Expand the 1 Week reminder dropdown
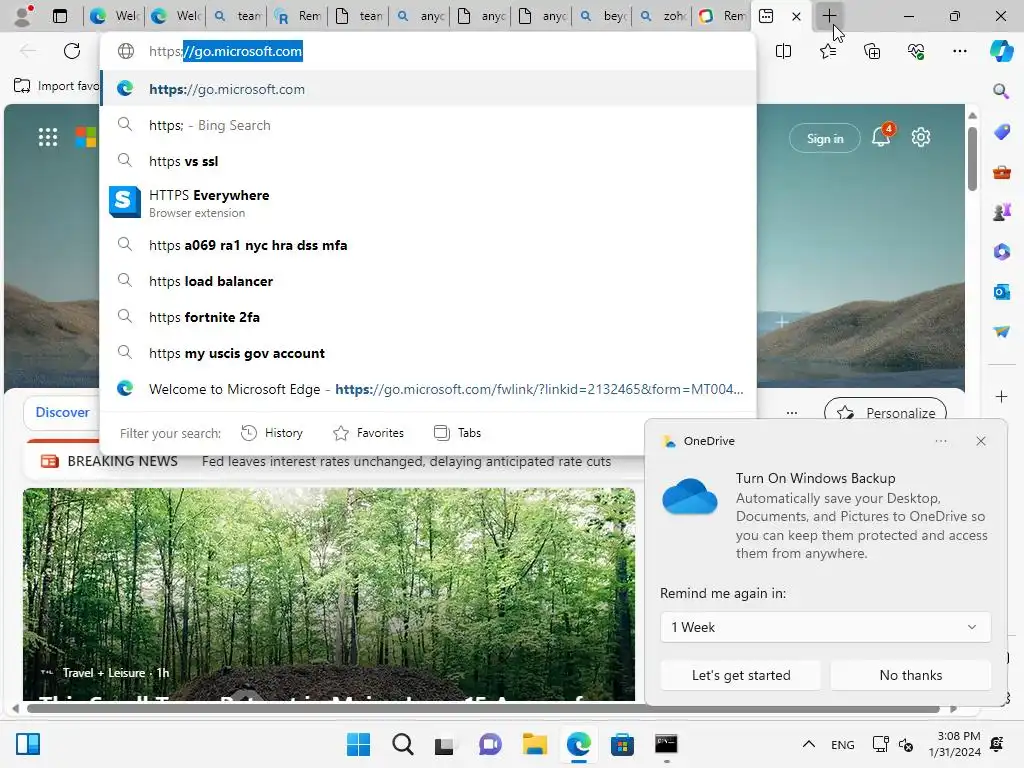 click(825, 627)
